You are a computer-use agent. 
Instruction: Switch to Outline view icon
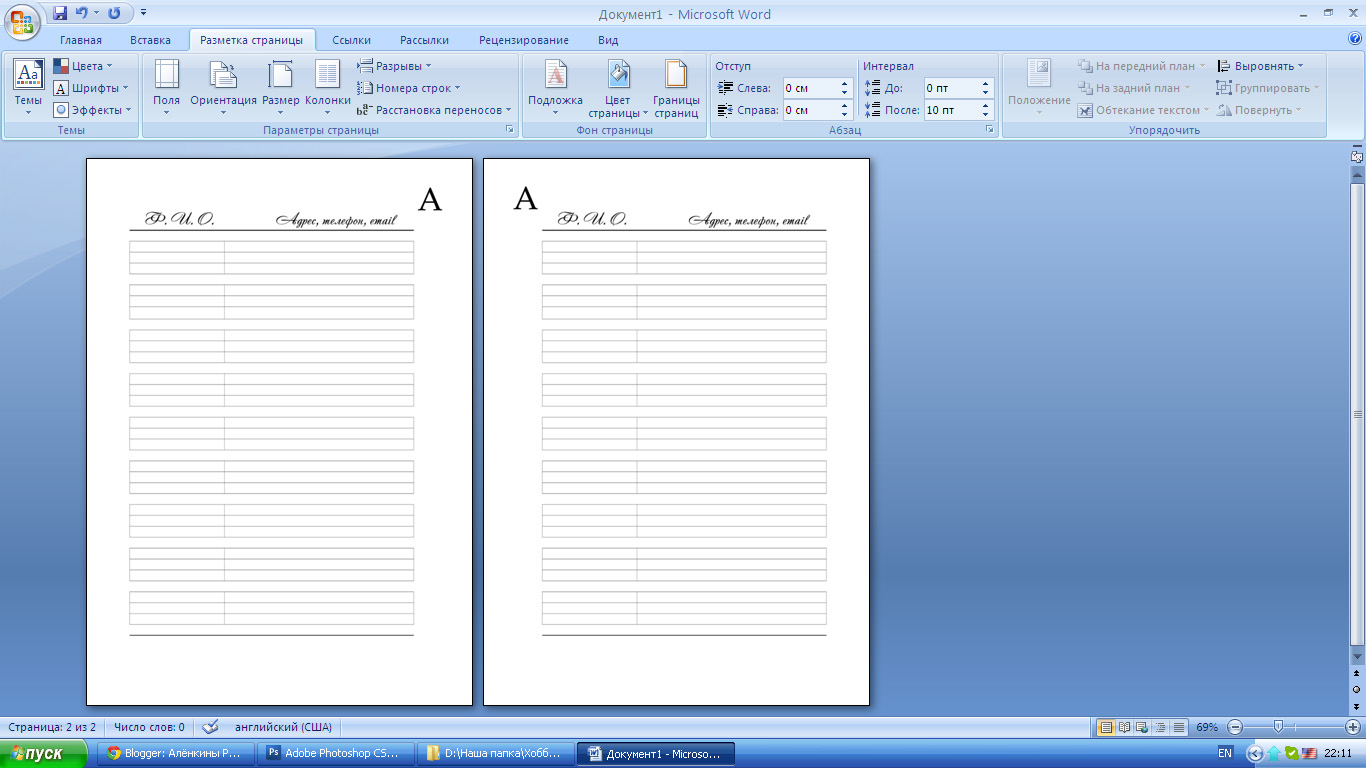[x=1160, y=727]
